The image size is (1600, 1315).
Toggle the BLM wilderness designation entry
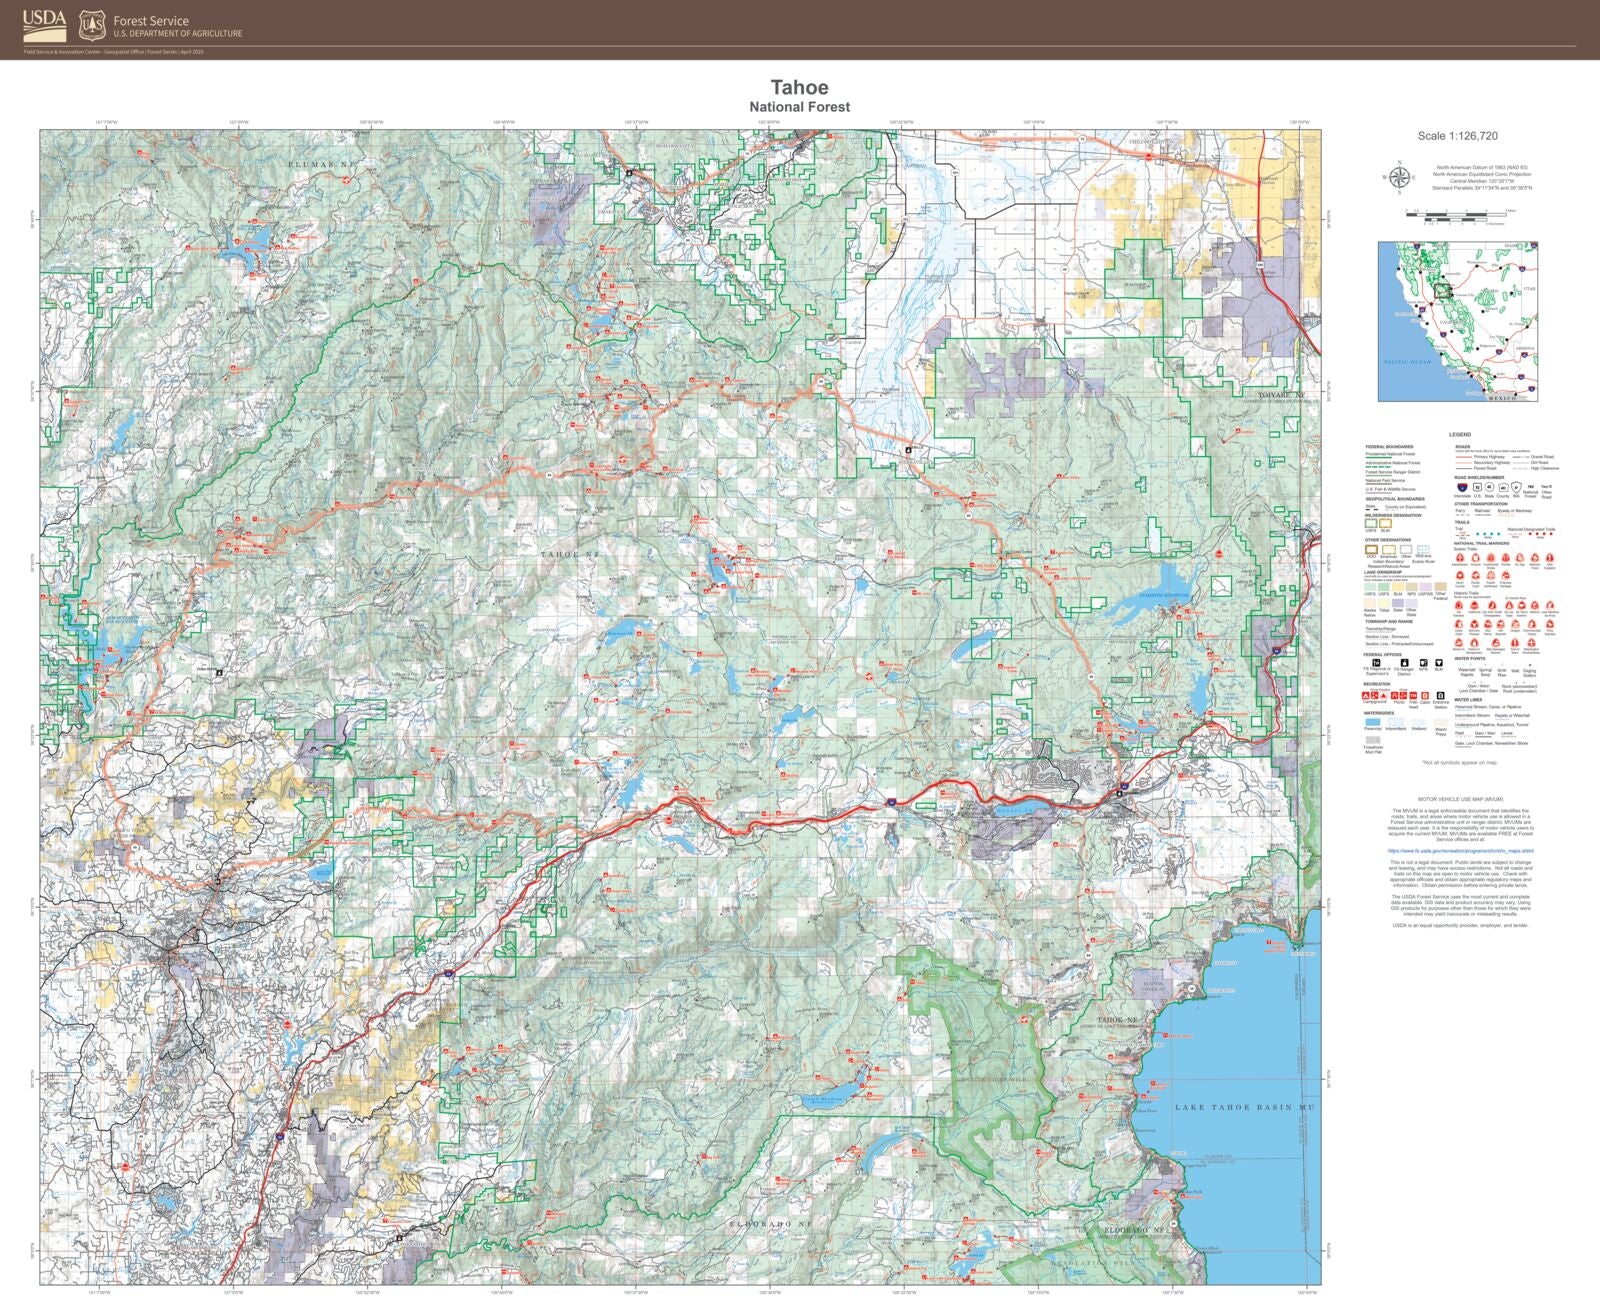coord(1385,522)
